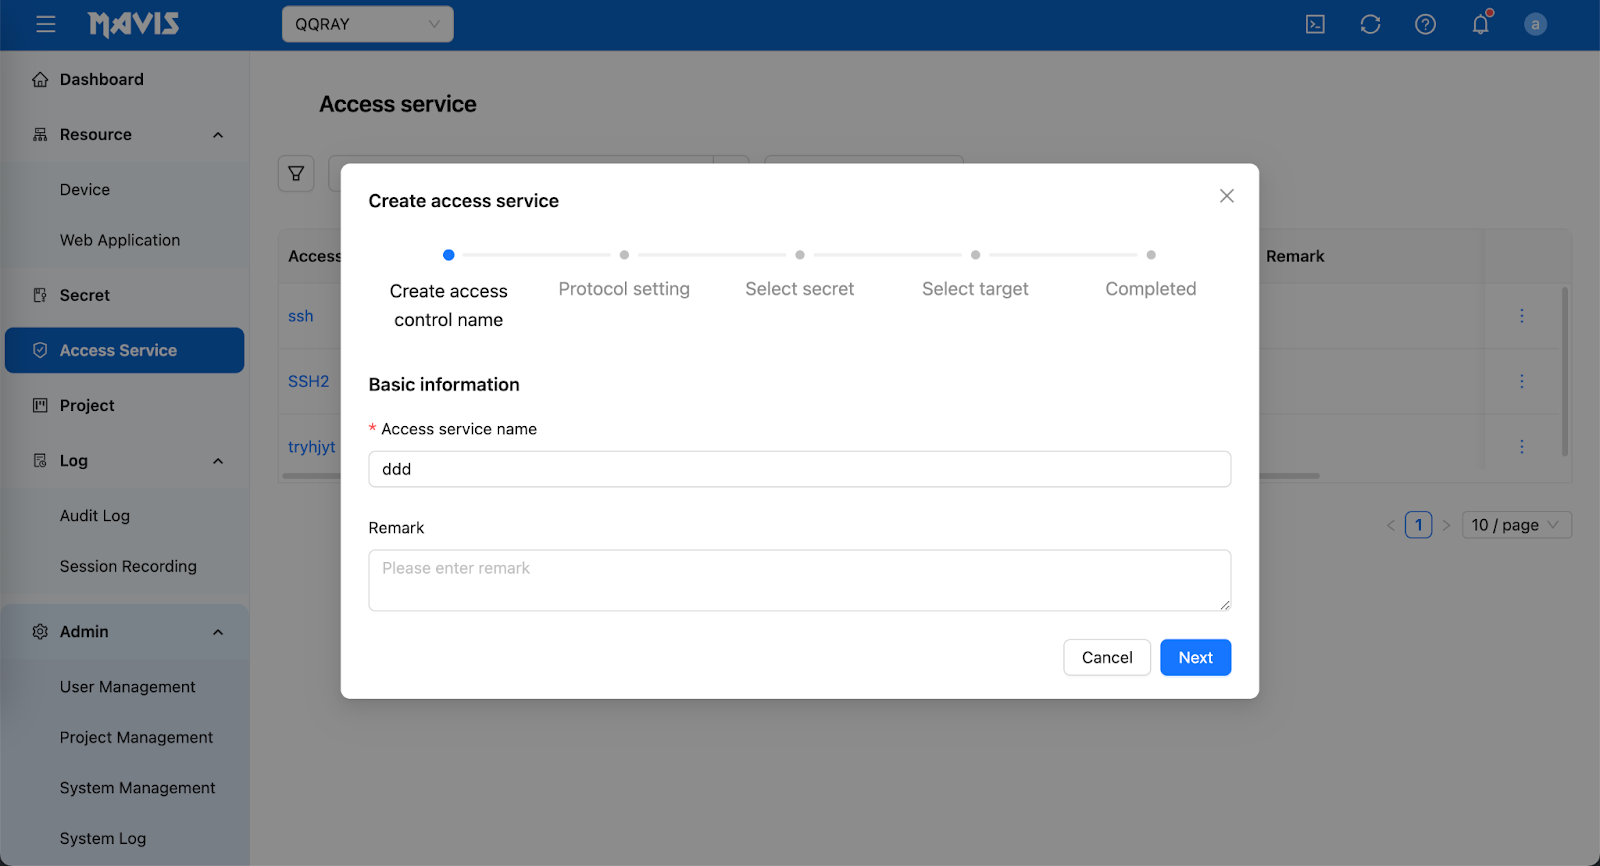This screenshot has height=866, width=1600.
Task: Toggle the hamburger sidebar menu
Action: pyautogui.click(x=46, y=24)
